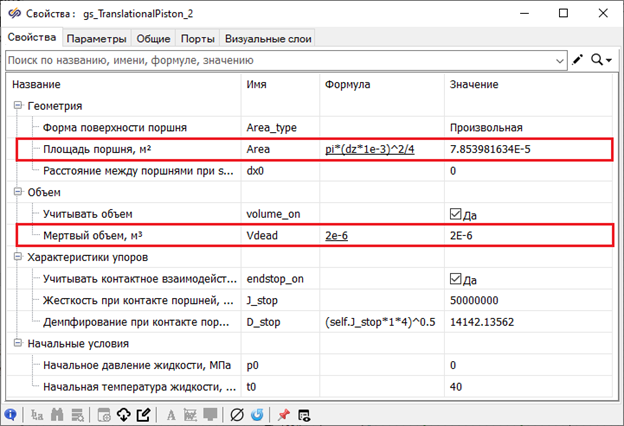Click the edit note icon in bottom toolbar

point(144,413)
